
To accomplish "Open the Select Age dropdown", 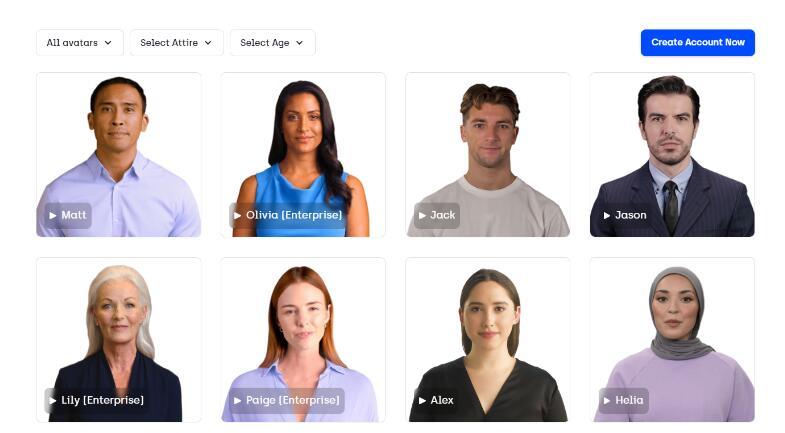I will (x=272, y=43).
